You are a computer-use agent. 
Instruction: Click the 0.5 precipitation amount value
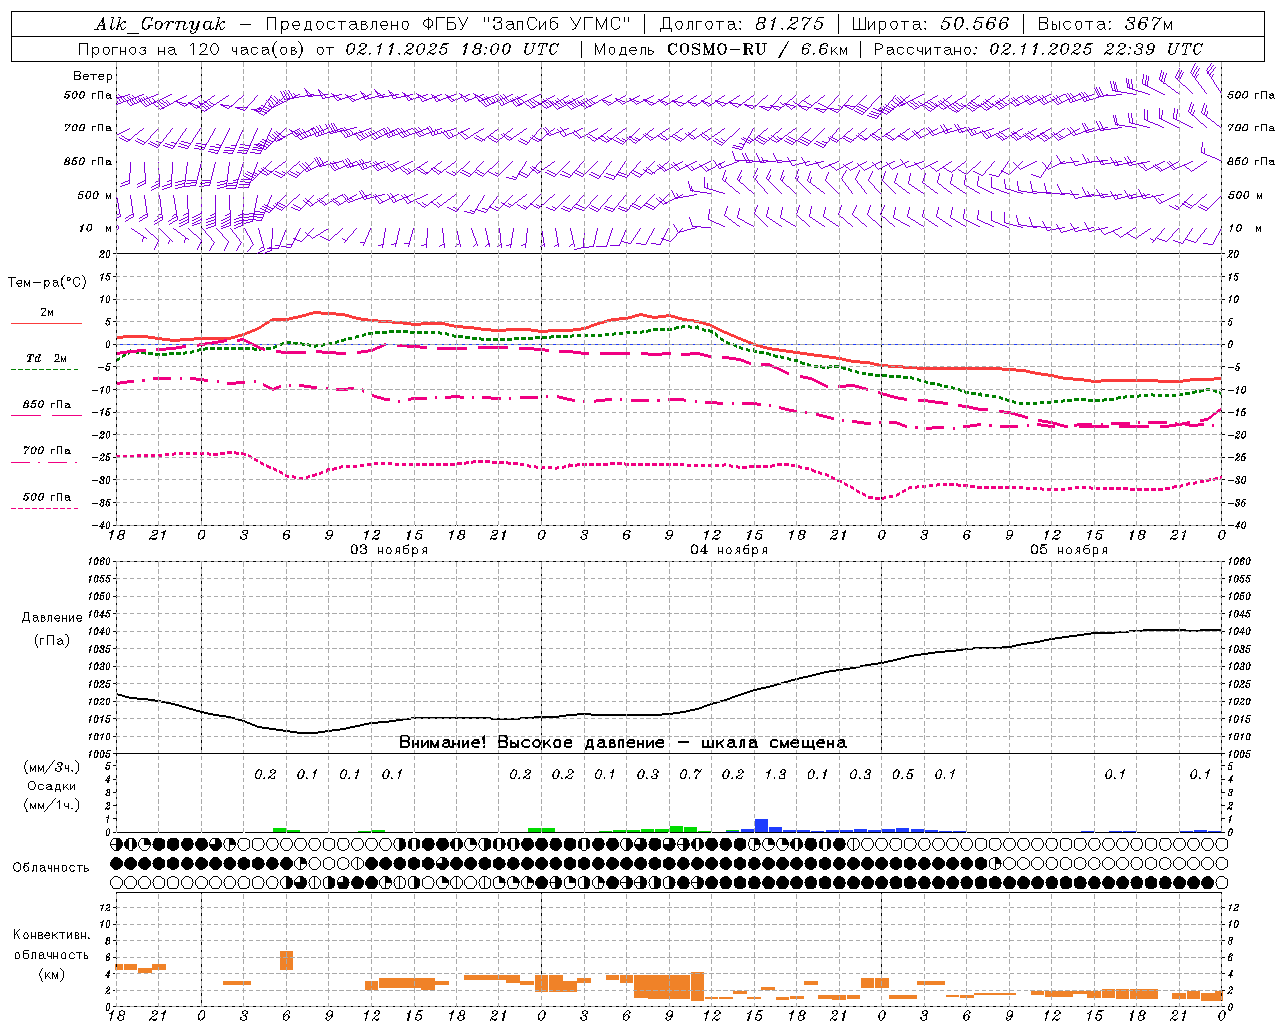(x=903, y=774)
